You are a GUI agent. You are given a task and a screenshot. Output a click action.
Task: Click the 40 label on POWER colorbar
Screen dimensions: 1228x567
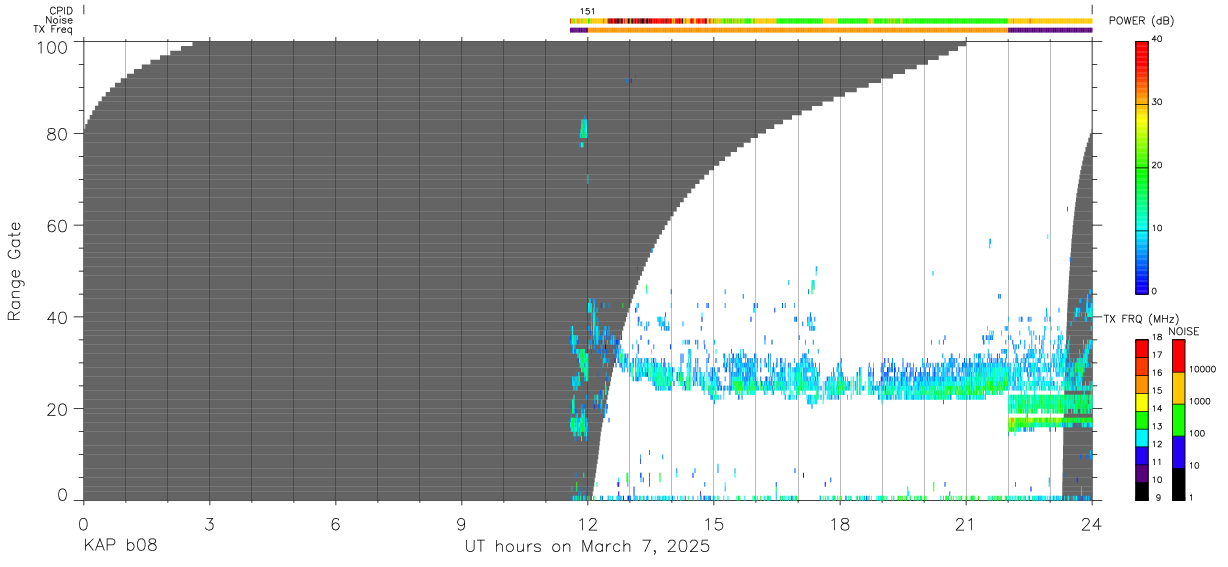[1158, 39]
